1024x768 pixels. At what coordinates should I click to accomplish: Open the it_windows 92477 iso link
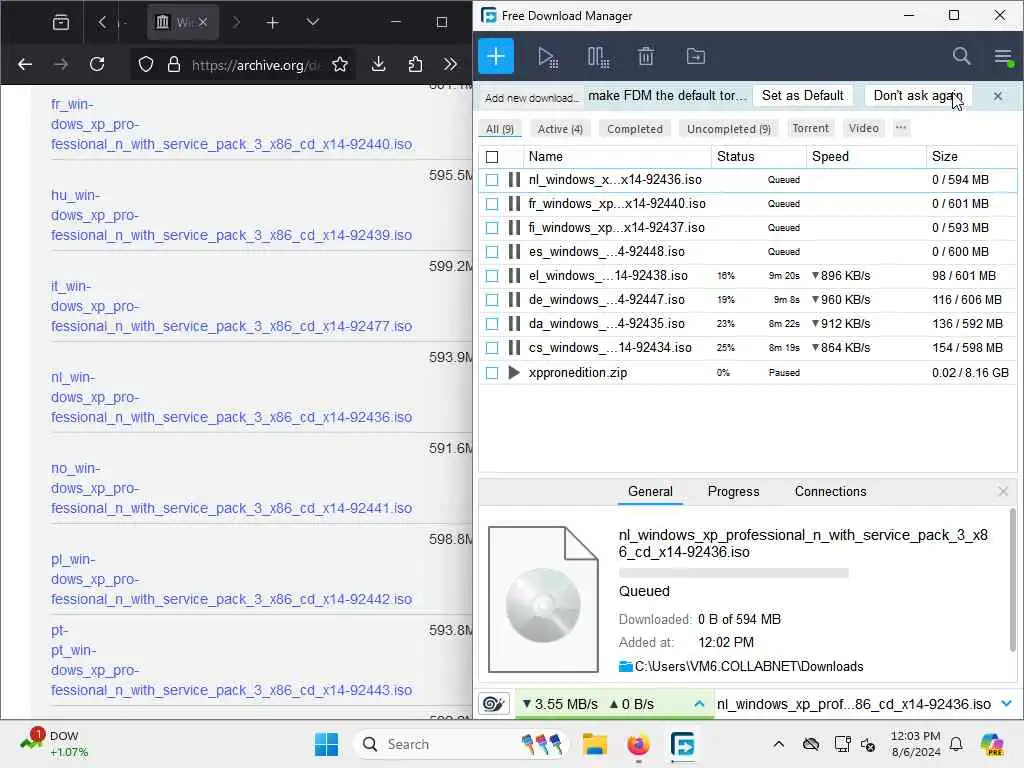[231, 306]
